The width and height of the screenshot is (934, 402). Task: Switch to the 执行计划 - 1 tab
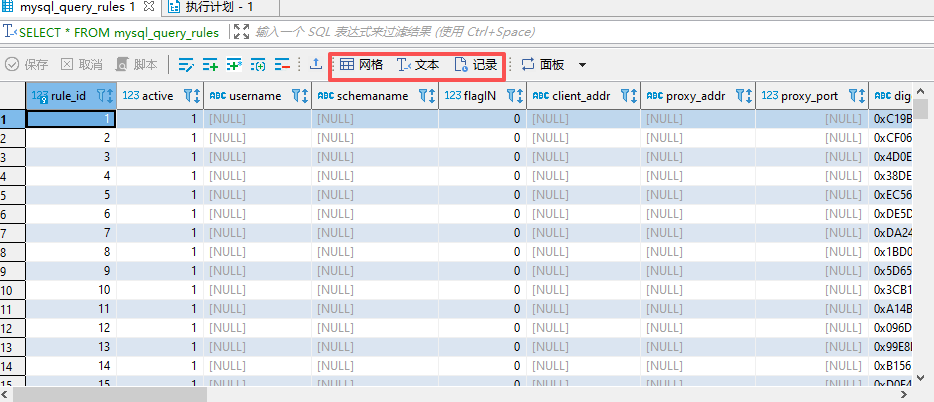[x=216, y=8]
